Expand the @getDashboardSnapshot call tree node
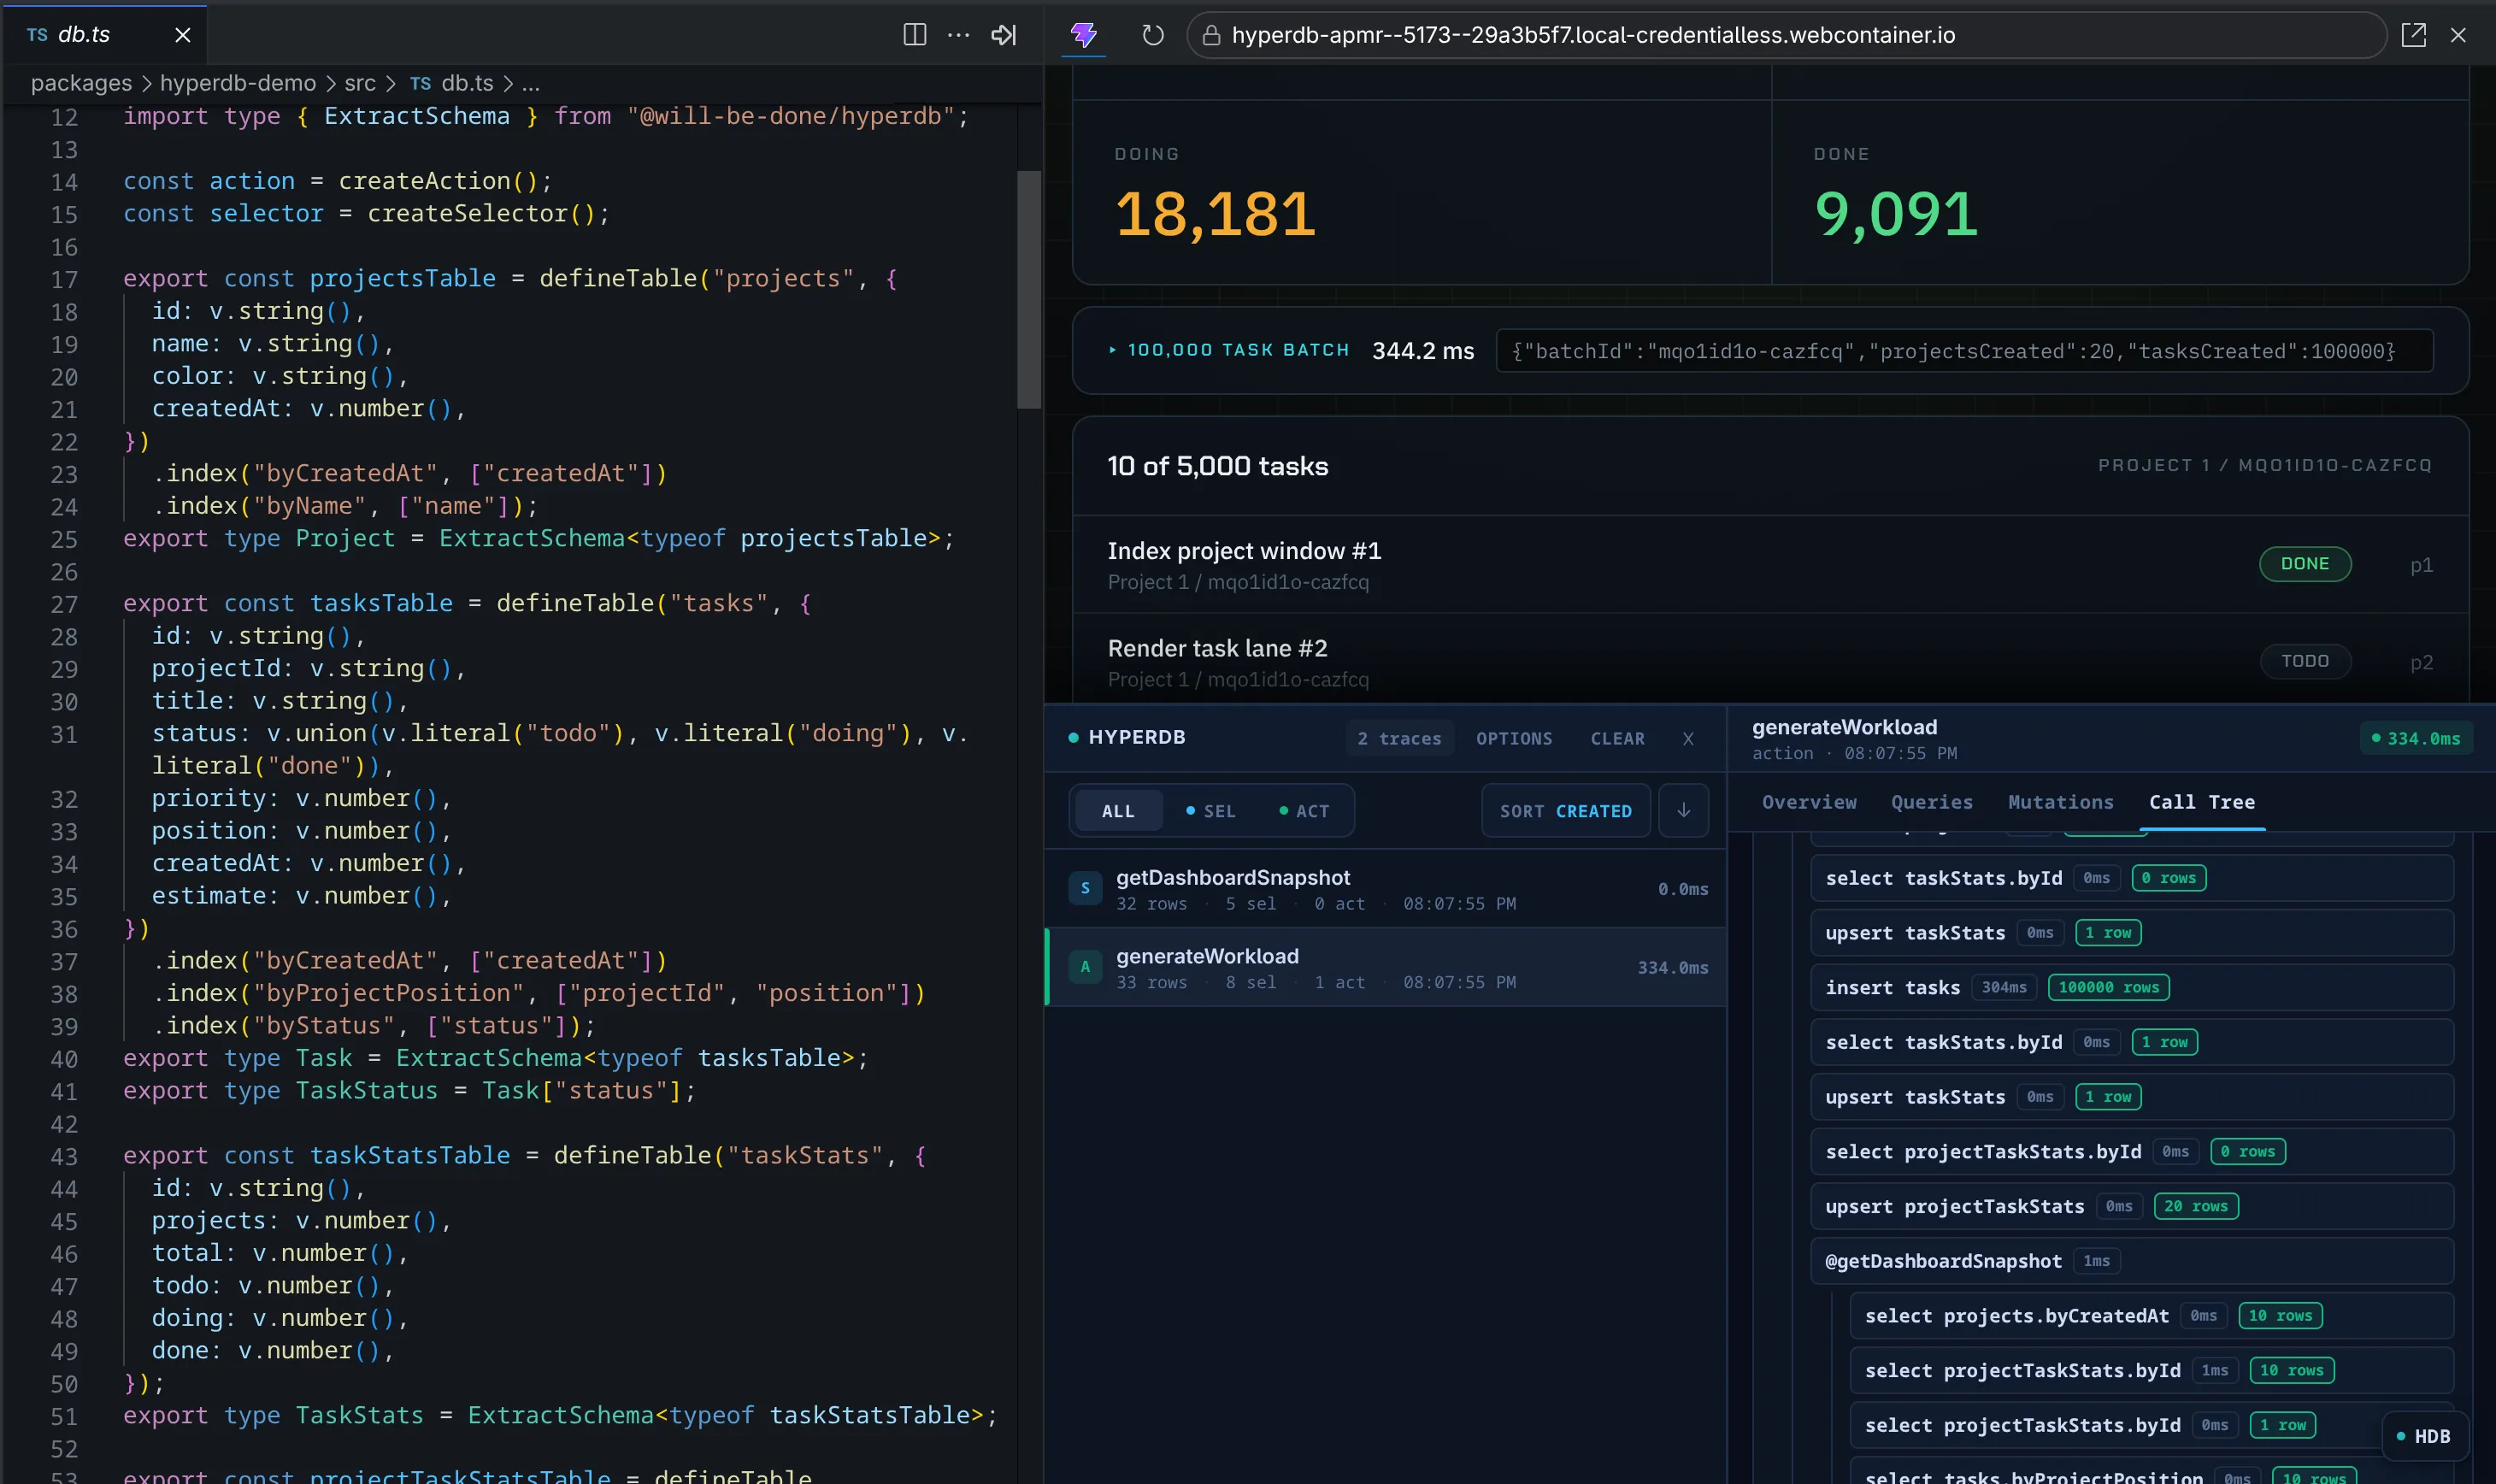The width and height of the screenshot is (2496, 1484). click(x=2131, y=1261)
